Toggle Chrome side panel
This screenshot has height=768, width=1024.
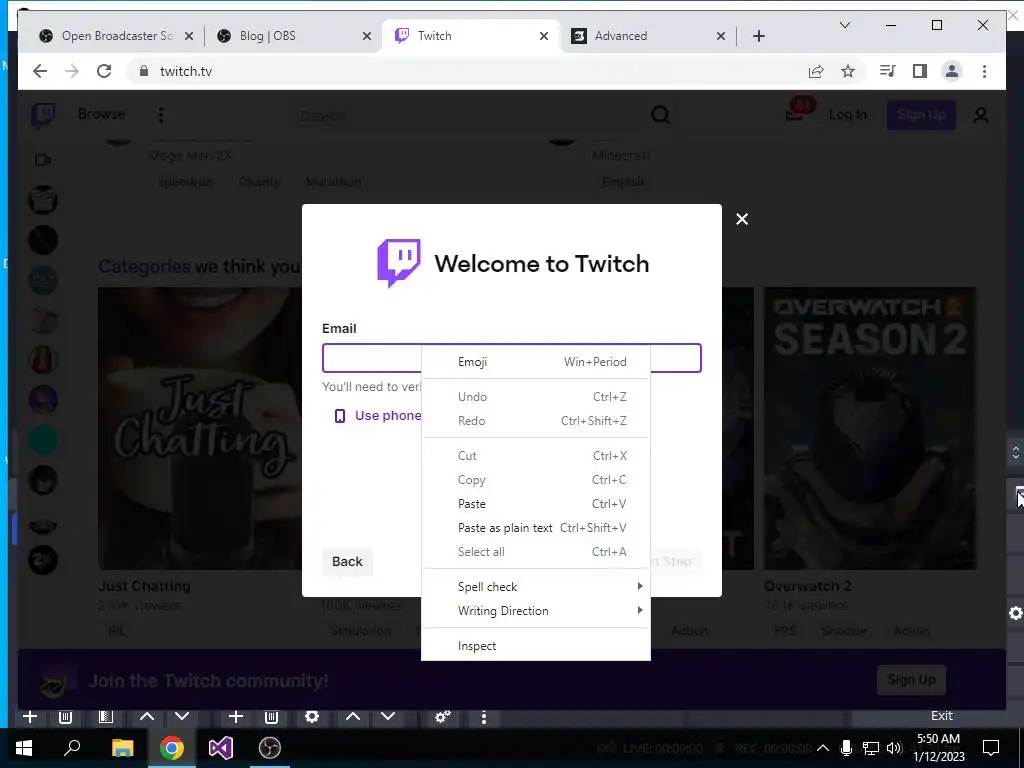[x=920, y=71]
